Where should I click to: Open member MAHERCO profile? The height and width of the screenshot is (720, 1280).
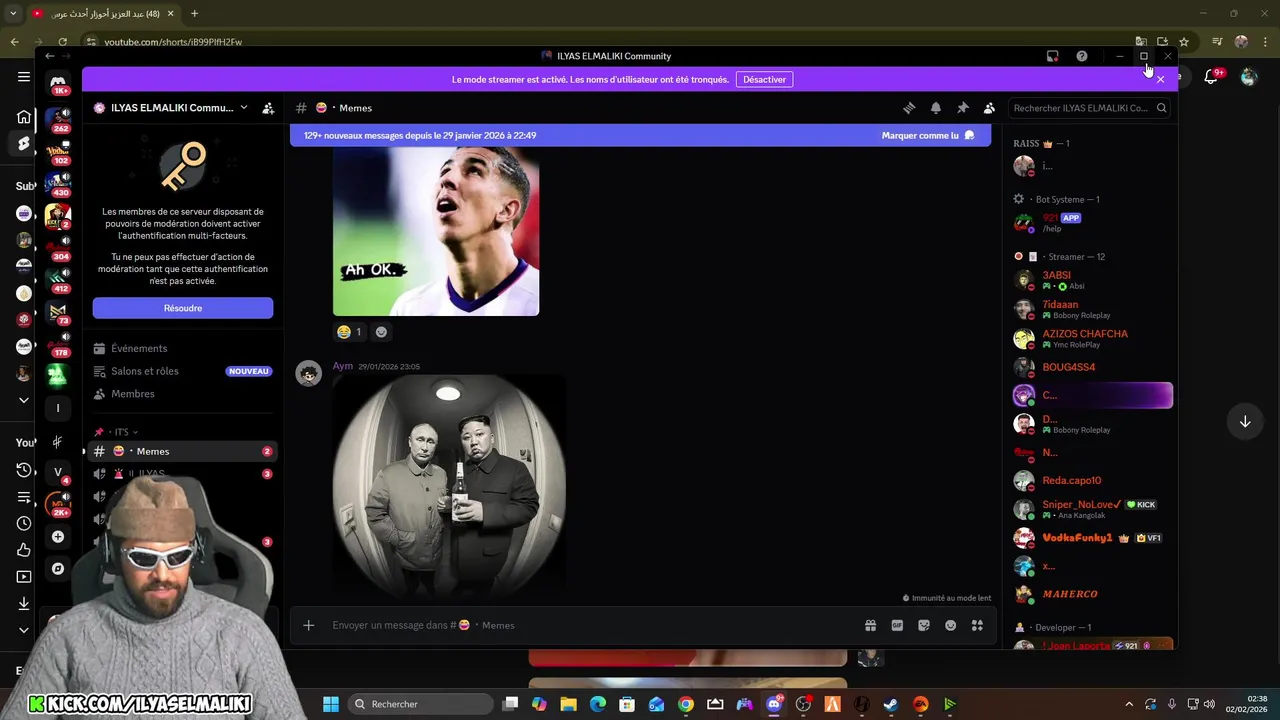pyautogui.click(x=1090, y=594)
